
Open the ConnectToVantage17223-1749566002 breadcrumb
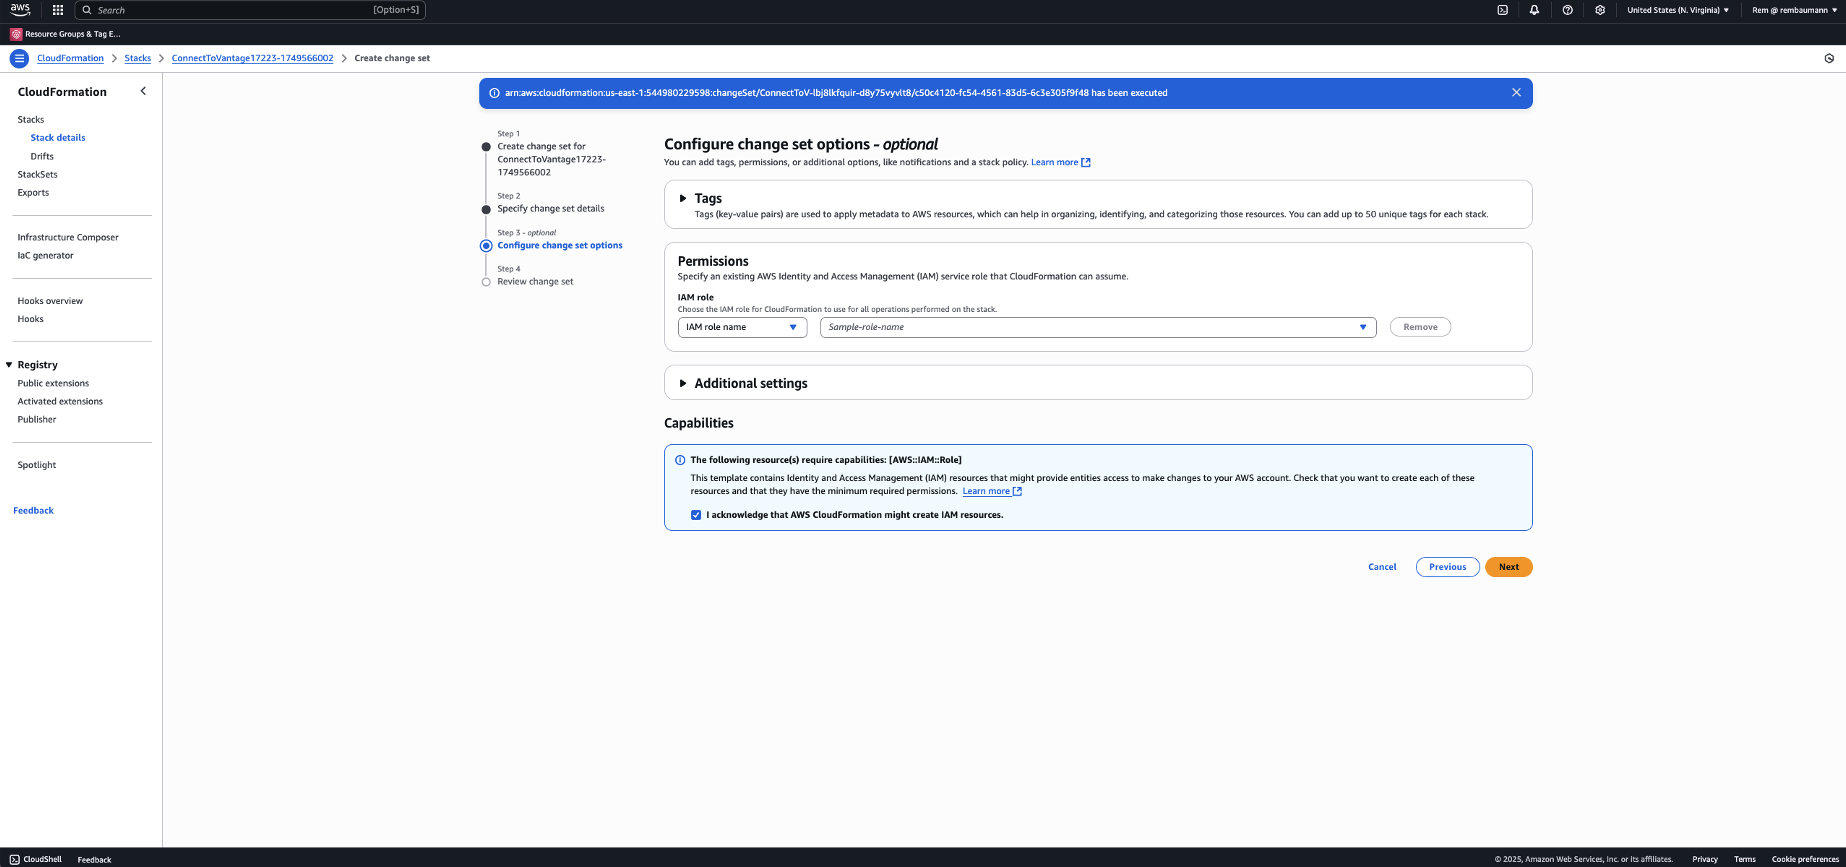tap(252, 58)
